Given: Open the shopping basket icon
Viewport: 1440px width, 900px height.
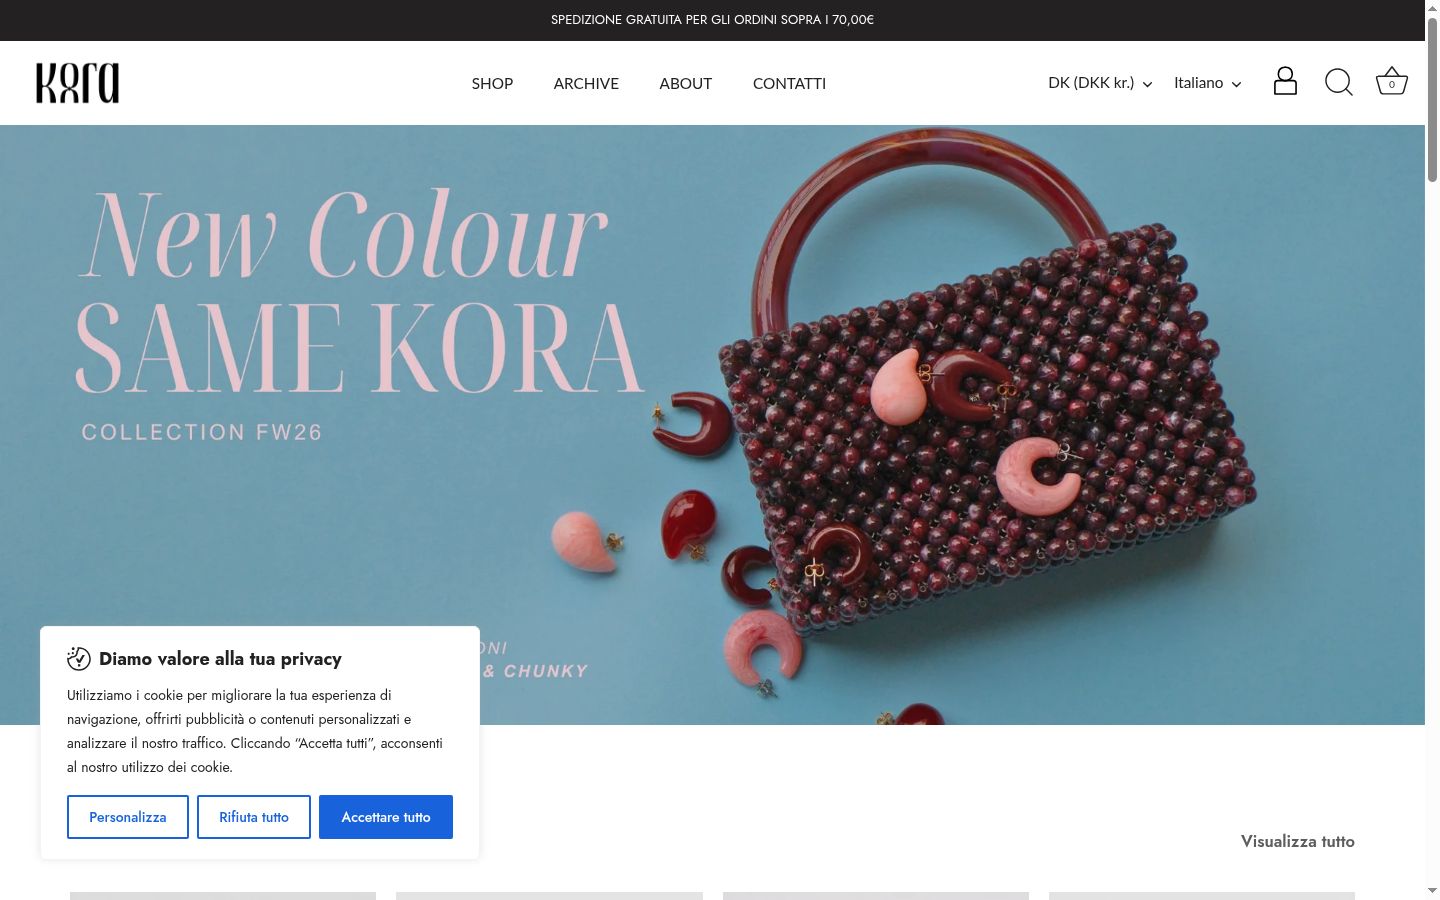Looking at the screenshot, I should click(x=1391, y=82).
